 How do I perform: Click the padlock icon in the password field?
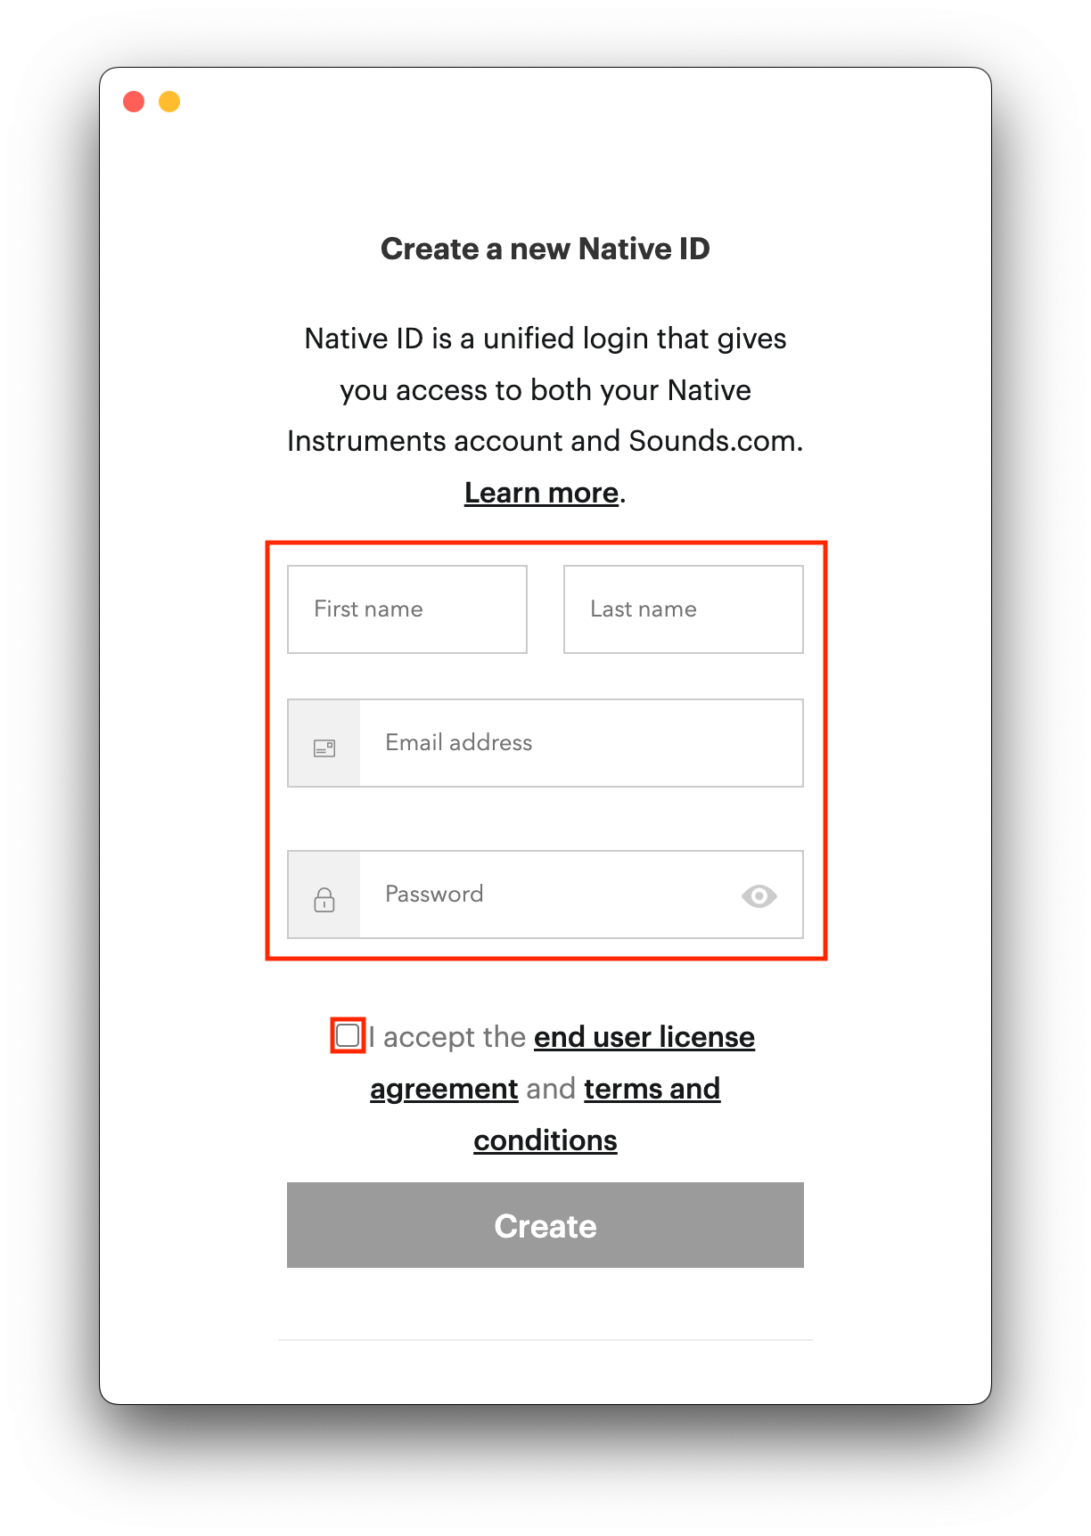pyautogui.click(x=323, y=895)
